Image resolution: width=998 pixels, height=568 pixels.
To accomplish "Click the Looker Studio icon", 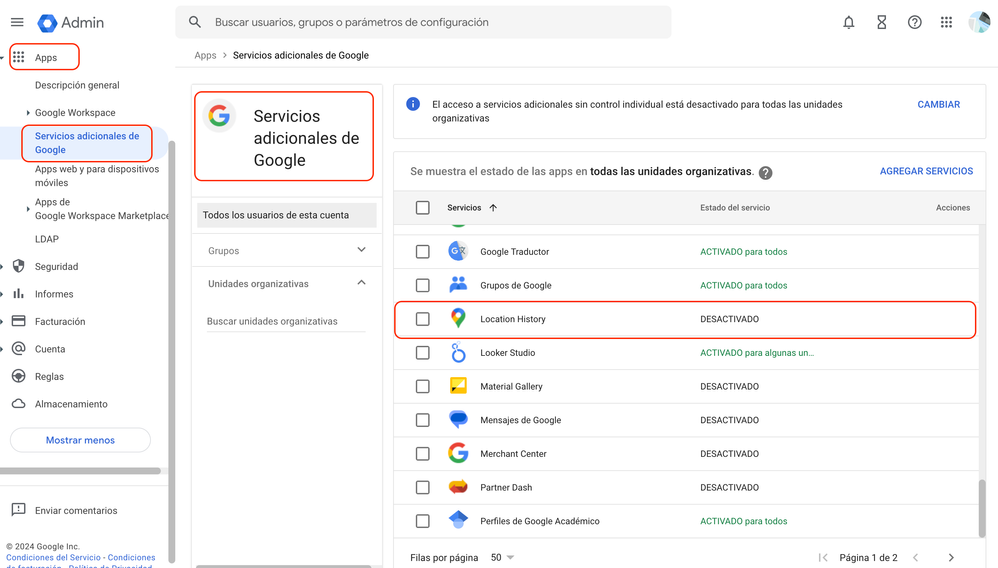I will pos(458,352).
